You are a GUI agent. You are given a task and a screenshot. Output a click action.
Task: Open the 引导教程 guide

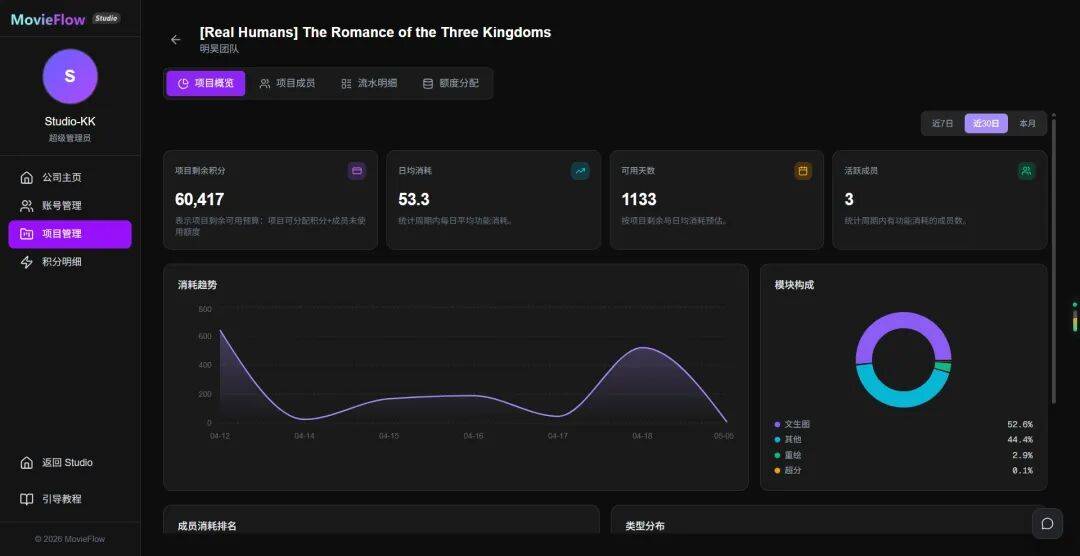(x=70, y=499)
